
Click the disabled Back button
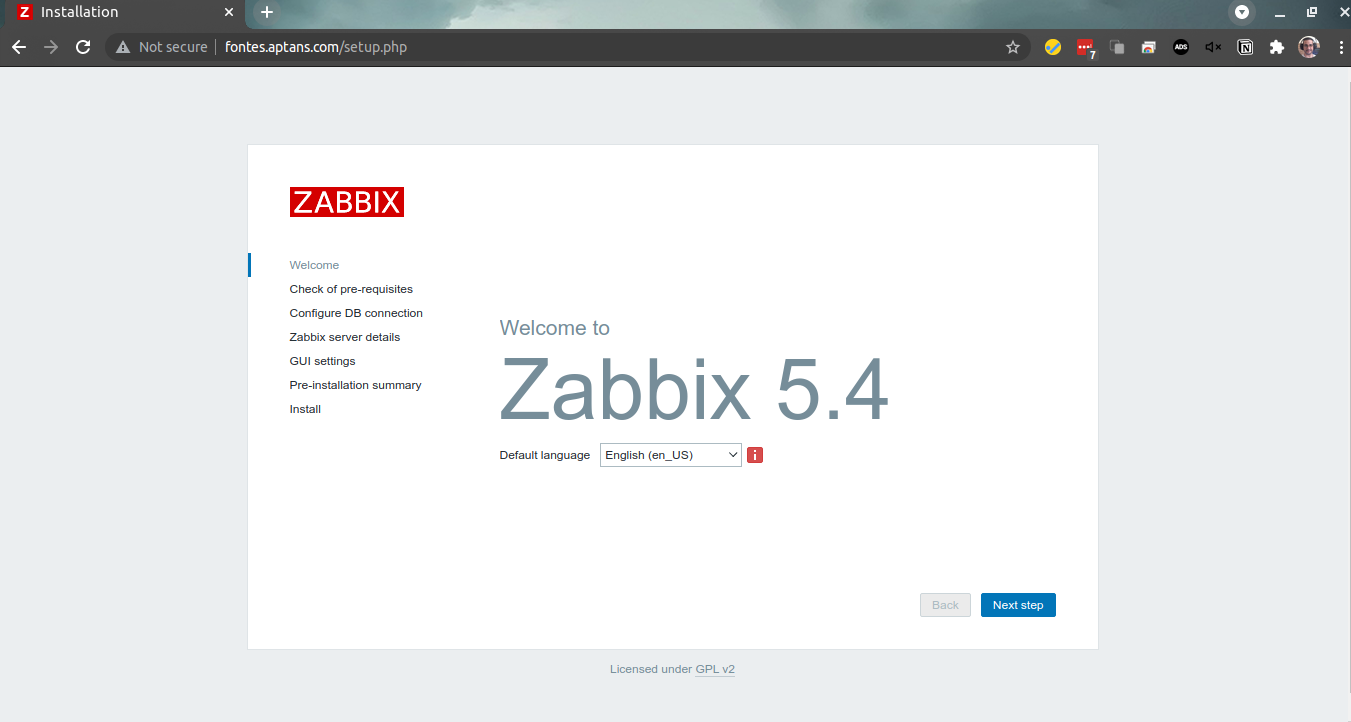click(945, 605)
